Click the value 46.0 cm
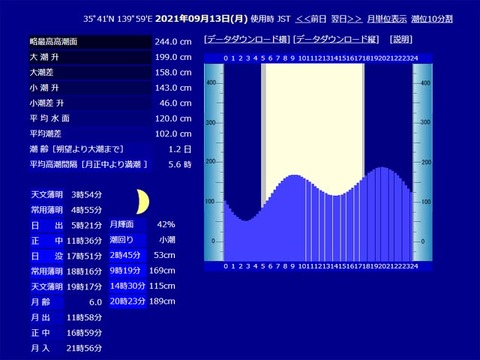 (x=175, y=103)
